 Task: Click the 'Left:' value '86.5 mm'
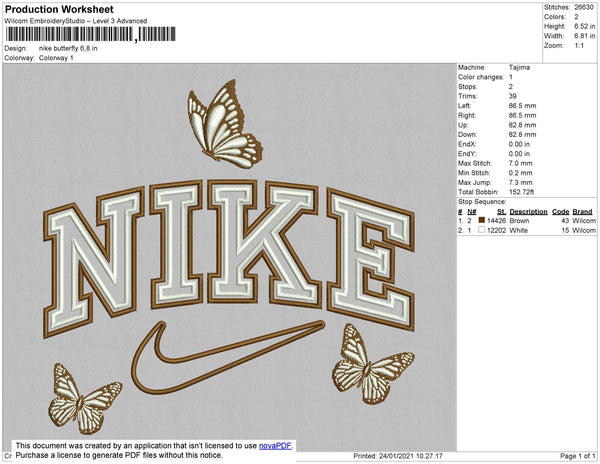pos(522,106)
